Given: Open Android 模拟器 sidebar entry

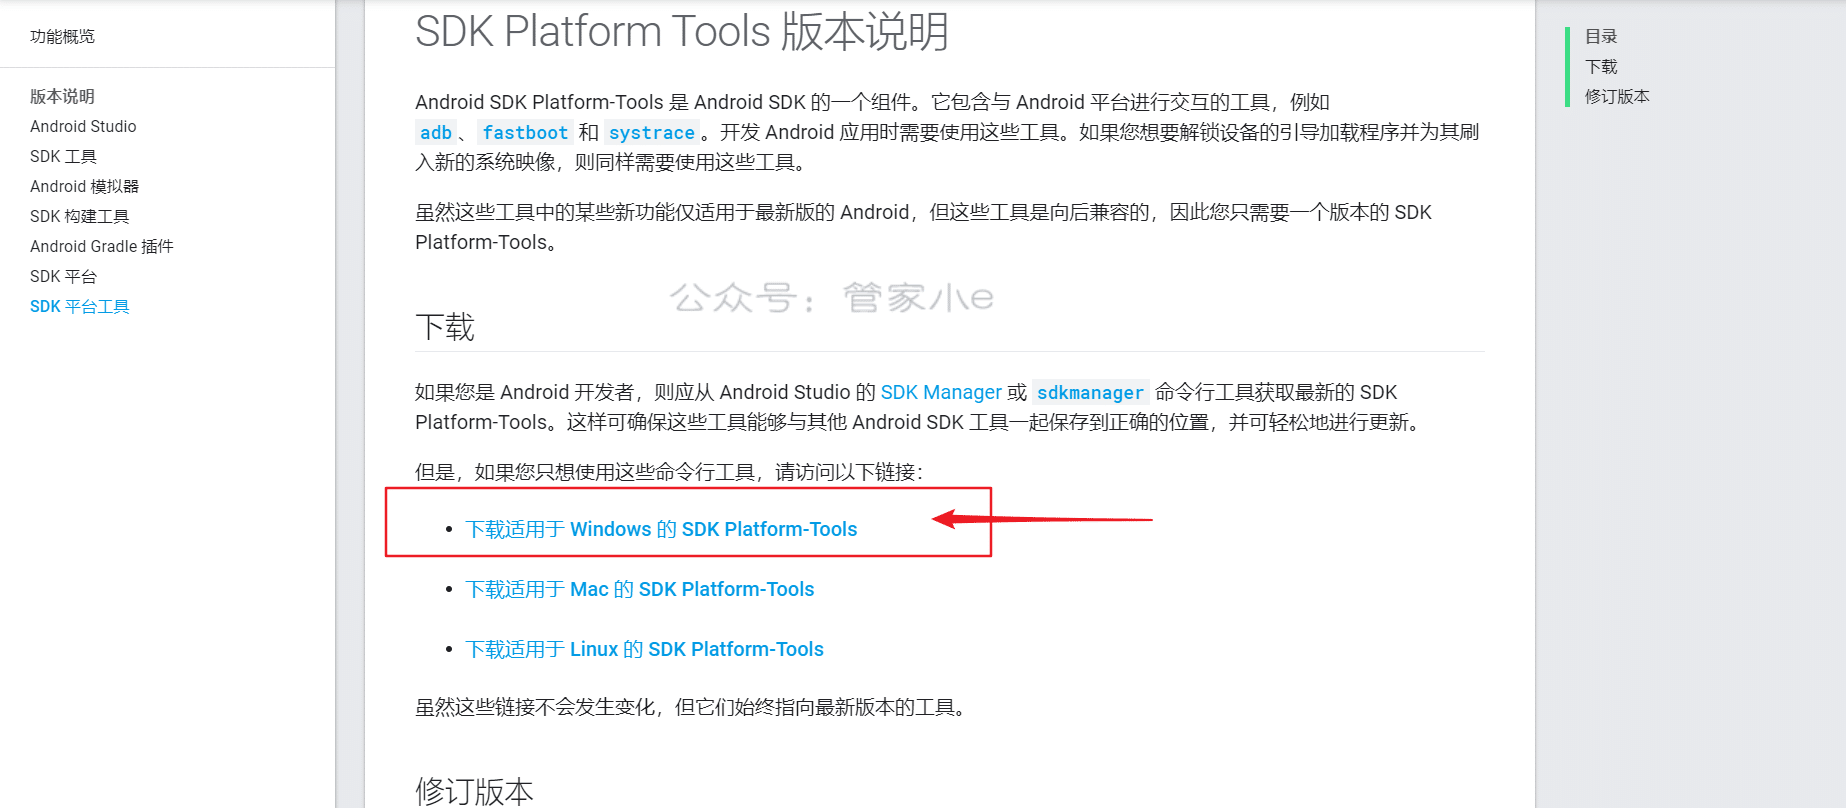Looking at the screenshot, I should tap(84, 187).
